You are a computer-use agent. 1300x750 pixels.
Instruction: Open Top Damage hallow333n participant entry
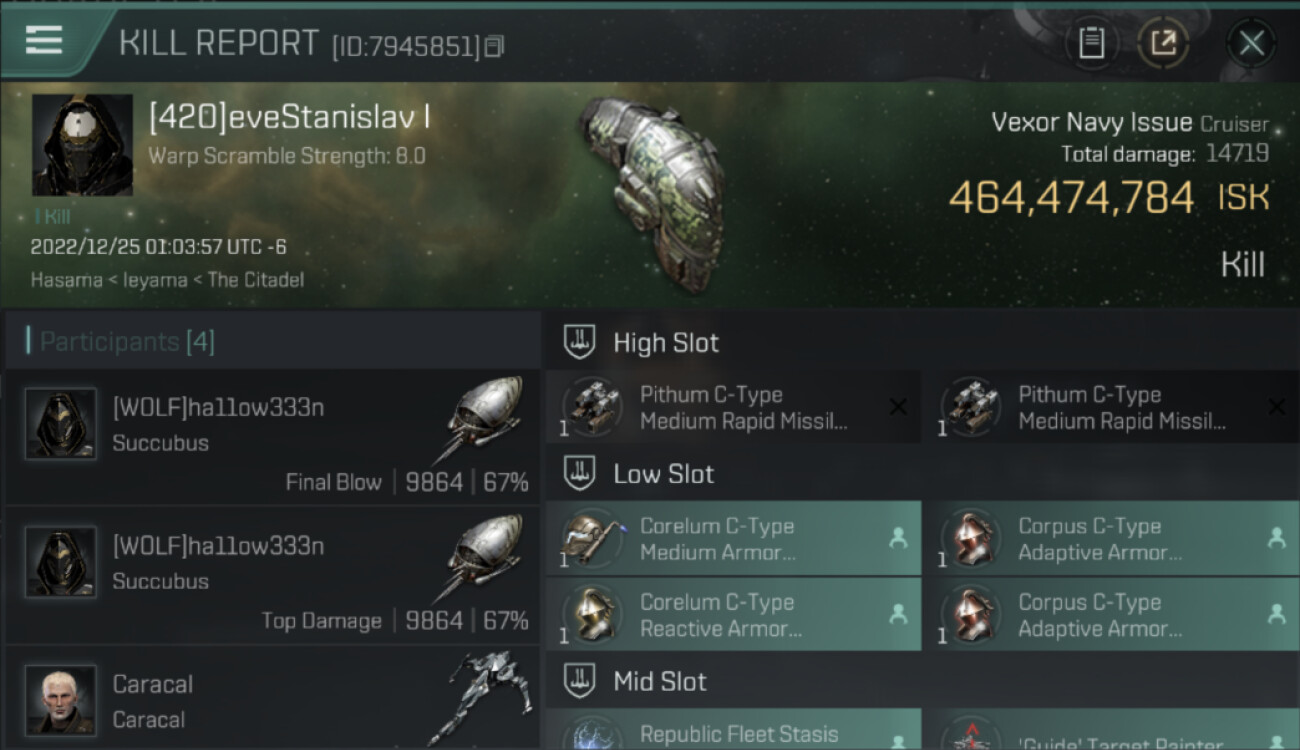pyautogui.click(x=272, y=575)
